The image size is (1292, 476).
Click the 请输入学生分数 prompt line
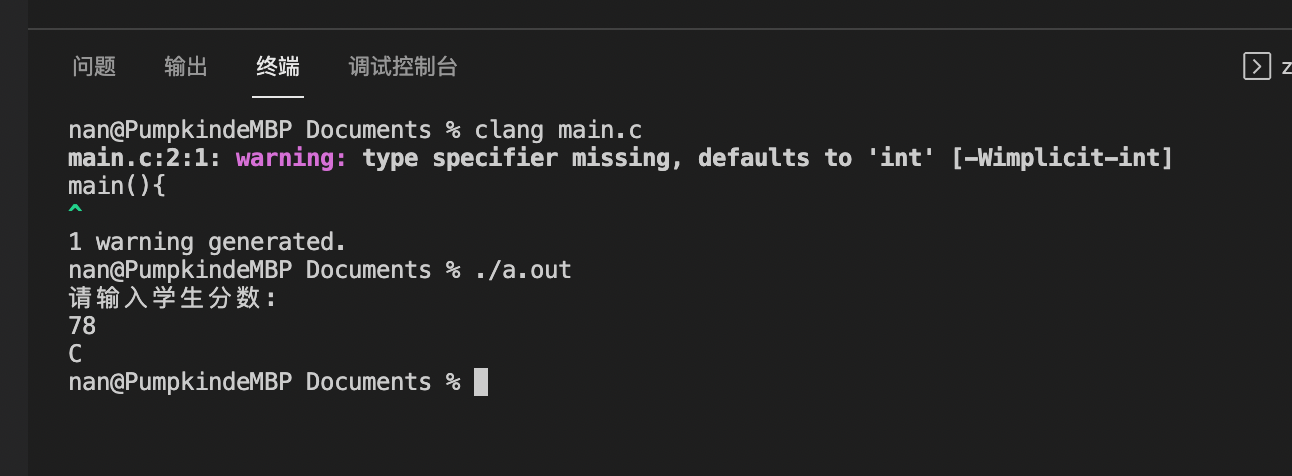[172, 298]
